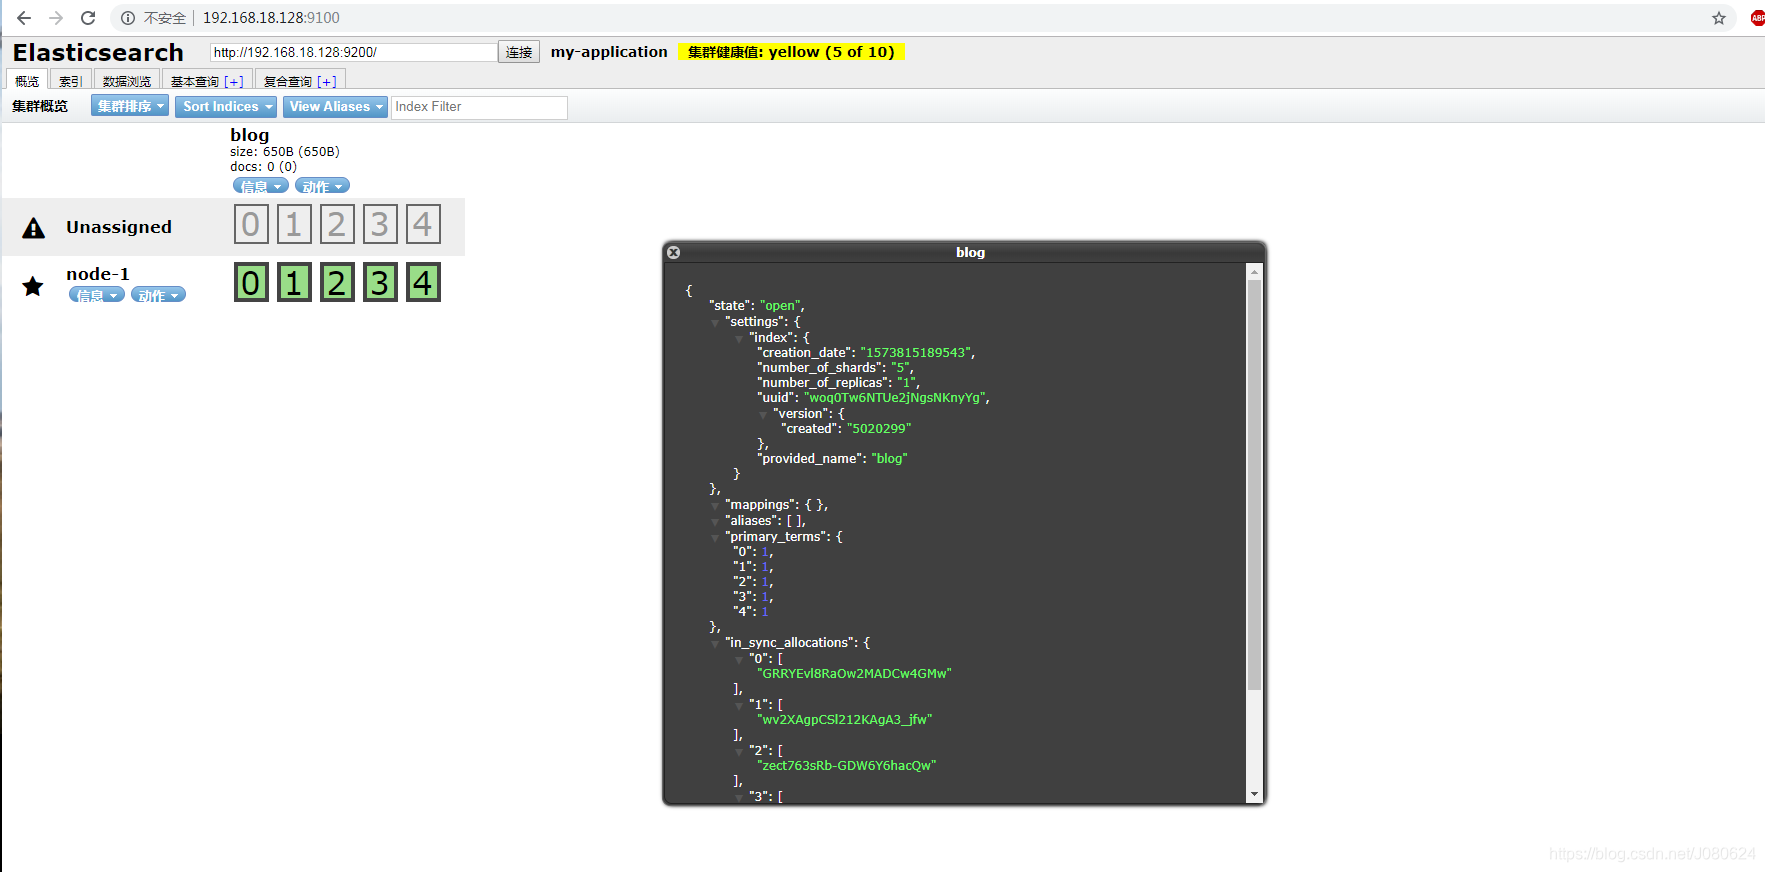
Task: Go back in browser history
Action: point(24,18)
